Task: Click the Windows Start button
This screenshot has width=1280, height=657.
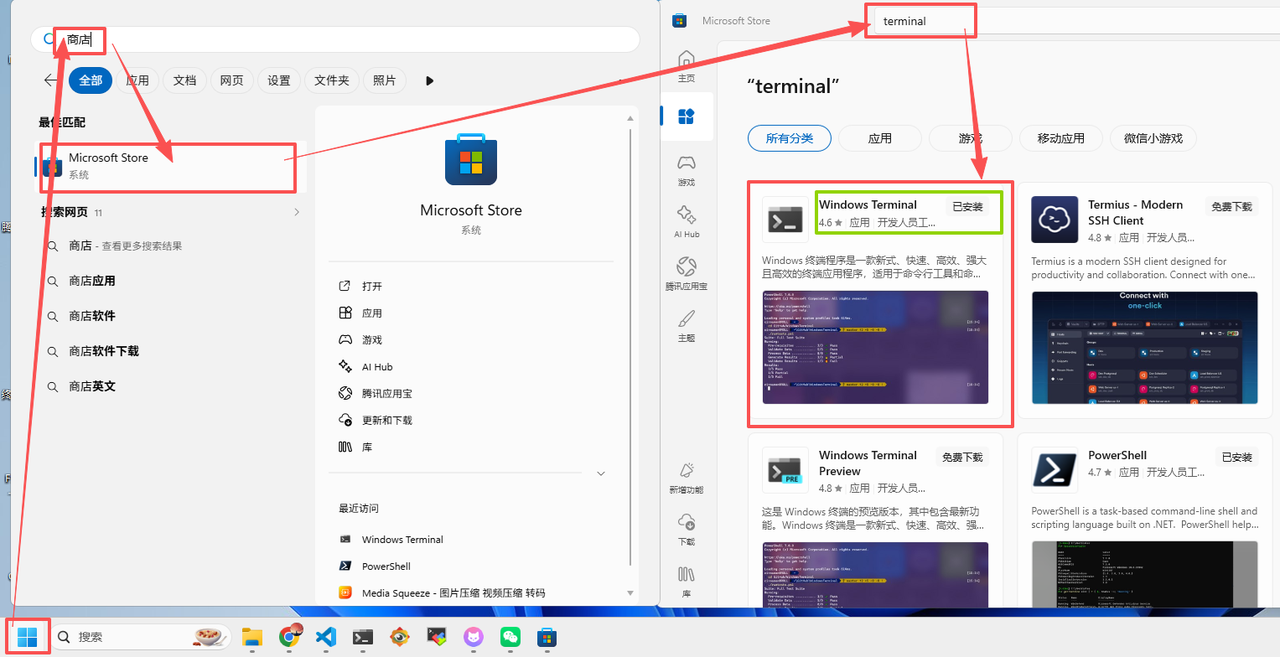Action: pos(28,636)
